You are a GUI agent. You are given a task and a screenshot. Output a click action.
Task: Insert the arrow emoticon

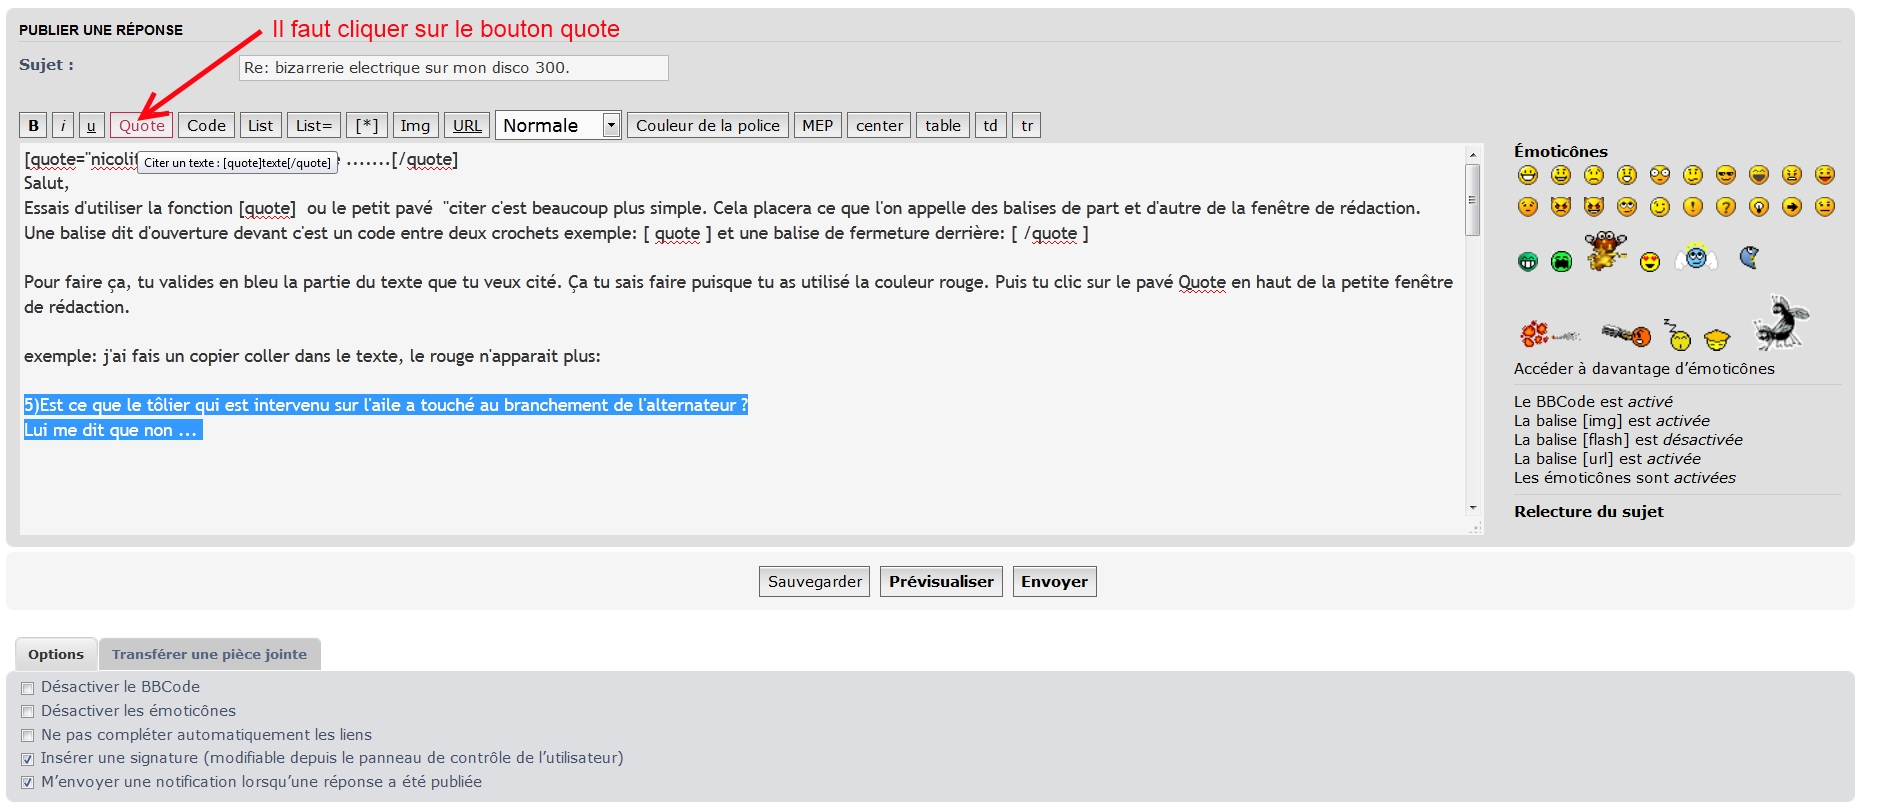coord(1792,207)
